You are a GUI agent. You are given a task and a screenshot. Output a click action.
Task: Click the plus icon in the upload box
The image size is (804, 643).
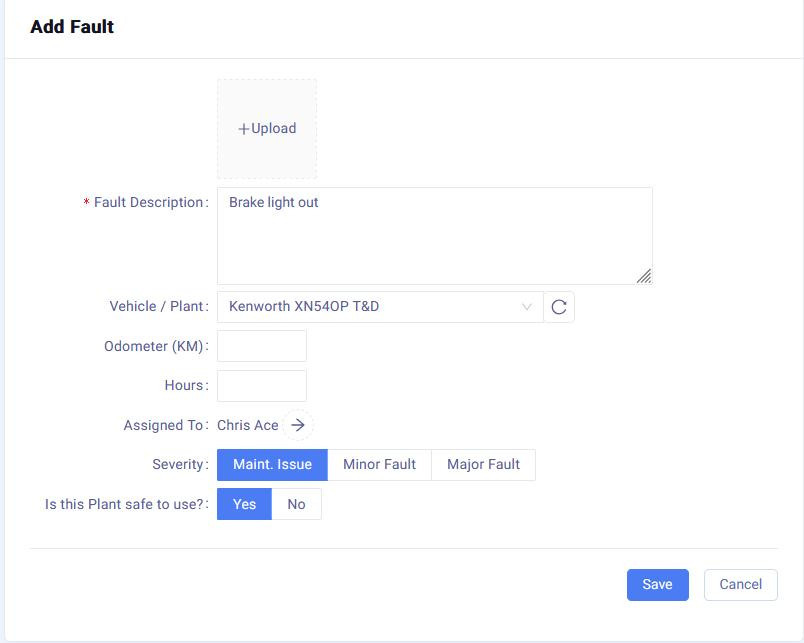pyautogui.click(x=243, y=129)
